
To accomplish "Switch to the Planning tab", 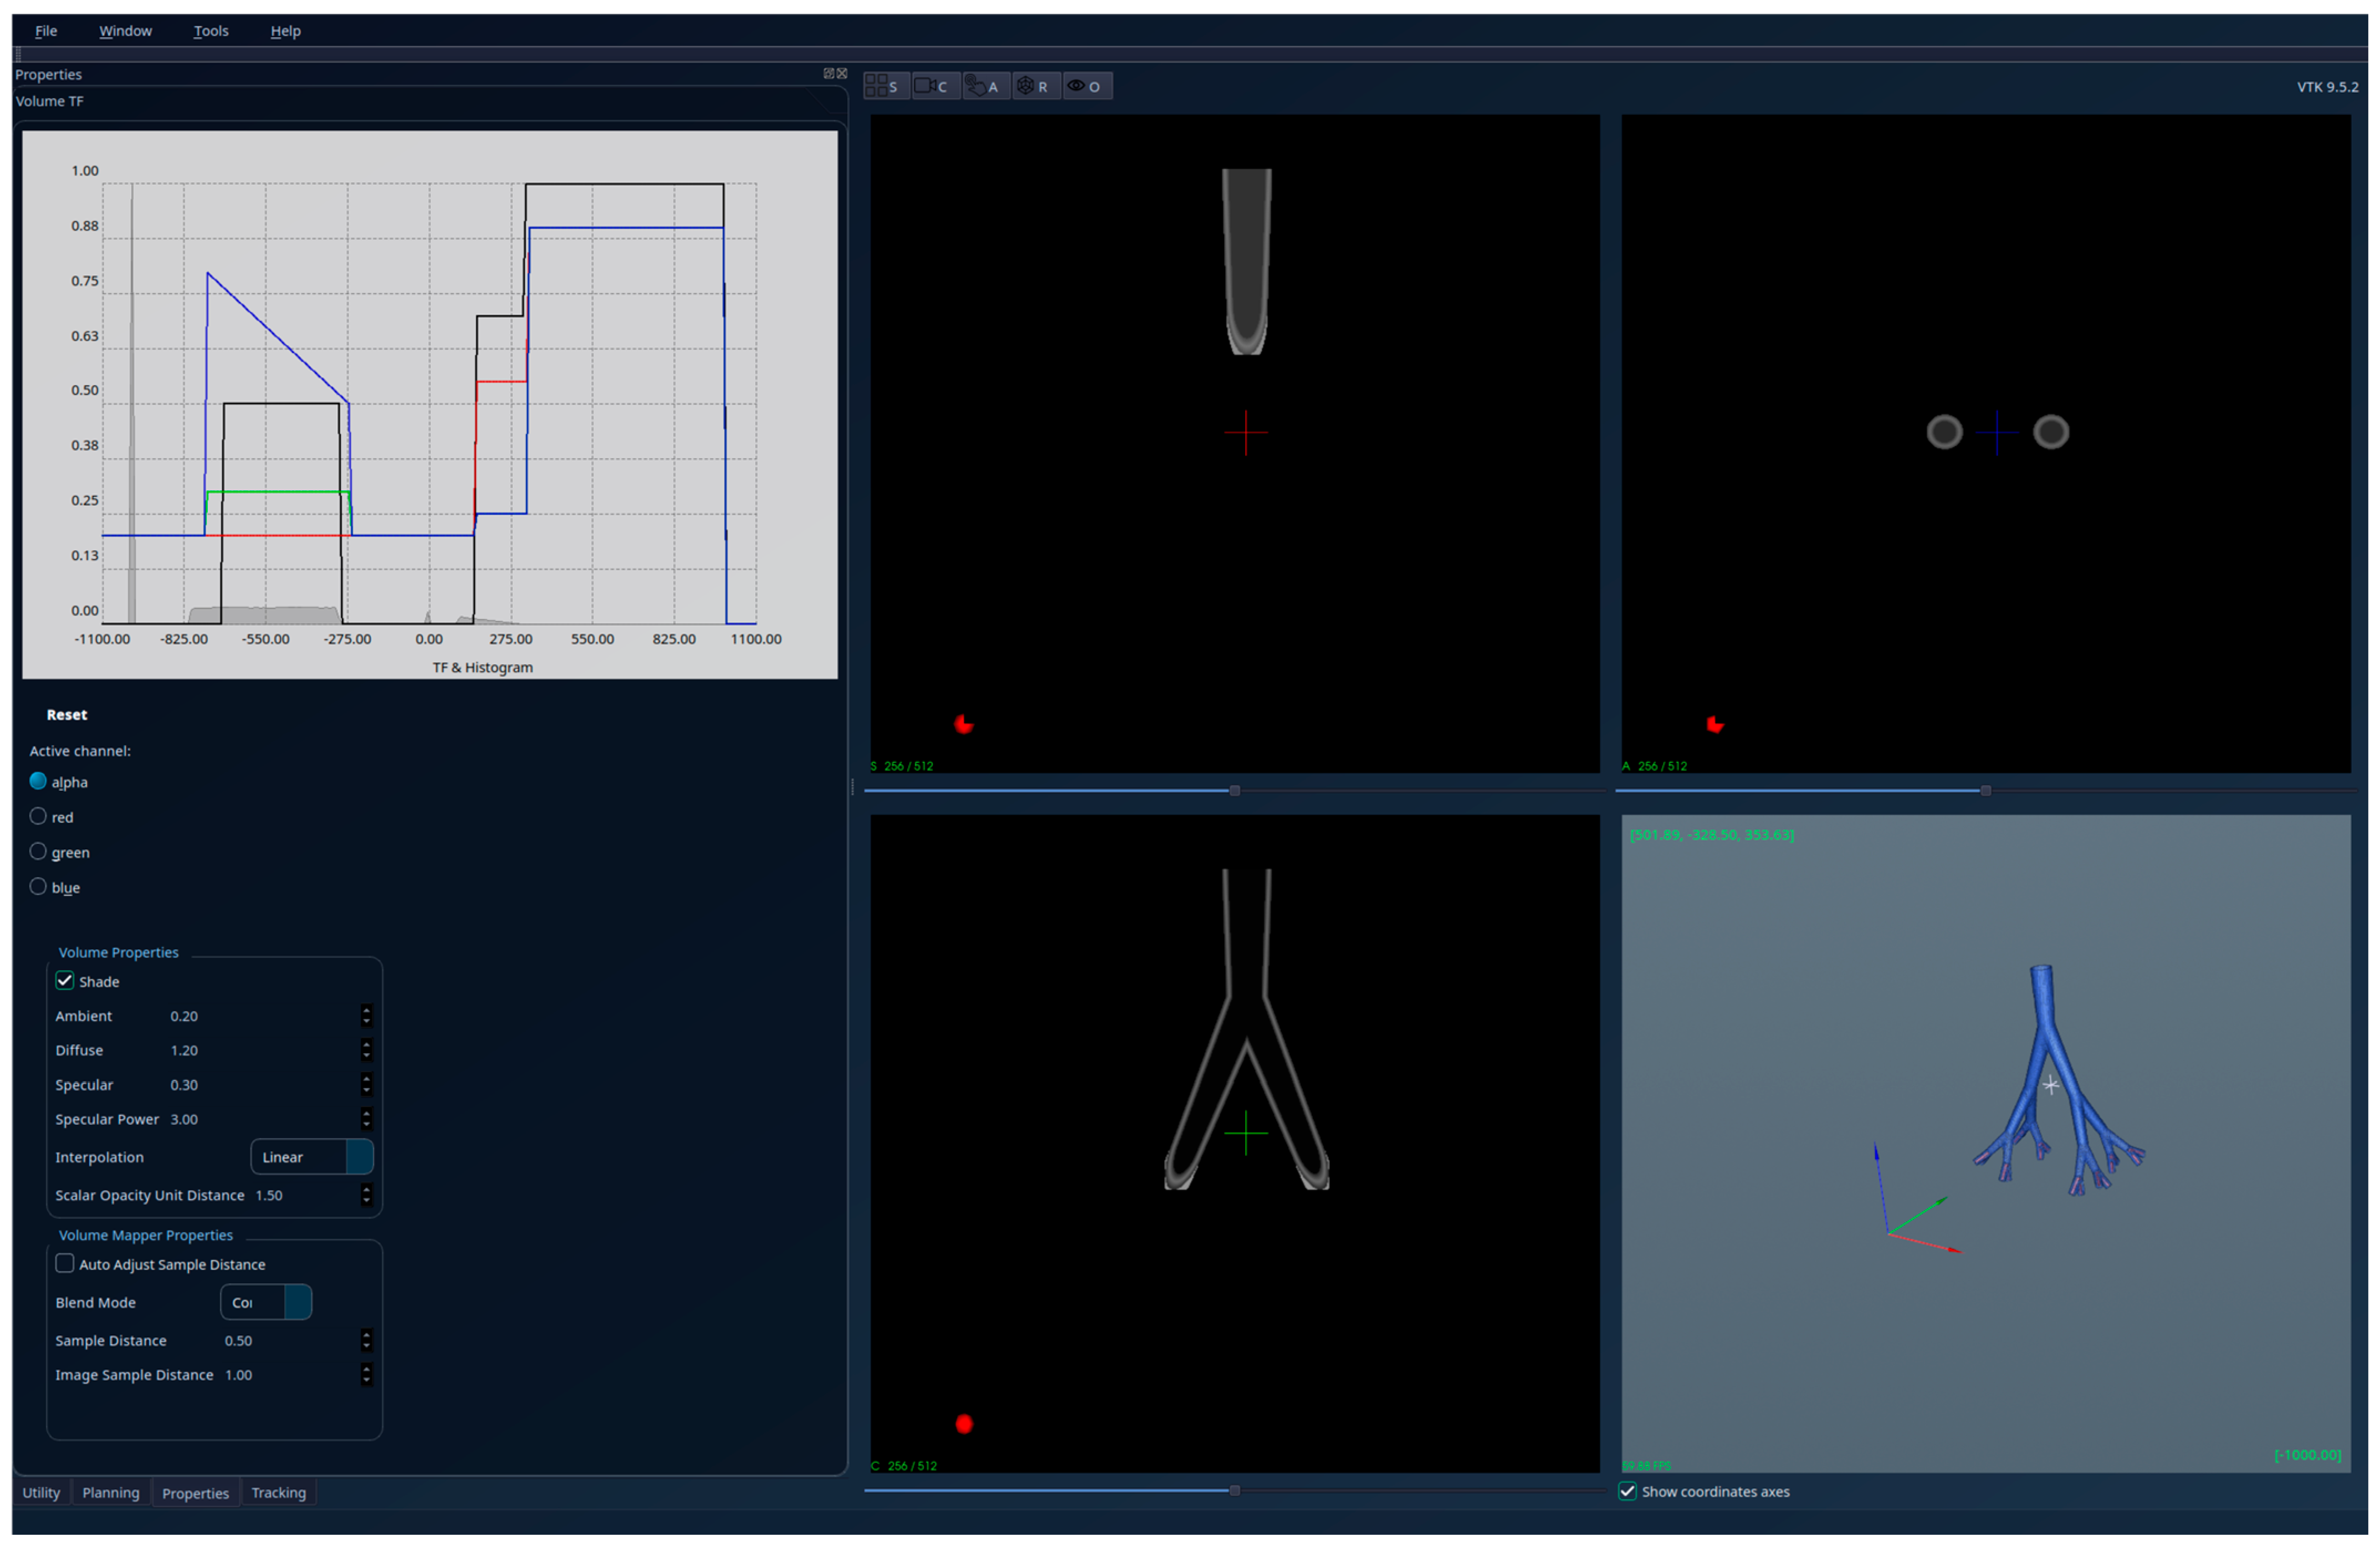I will tap(110, 1492).
